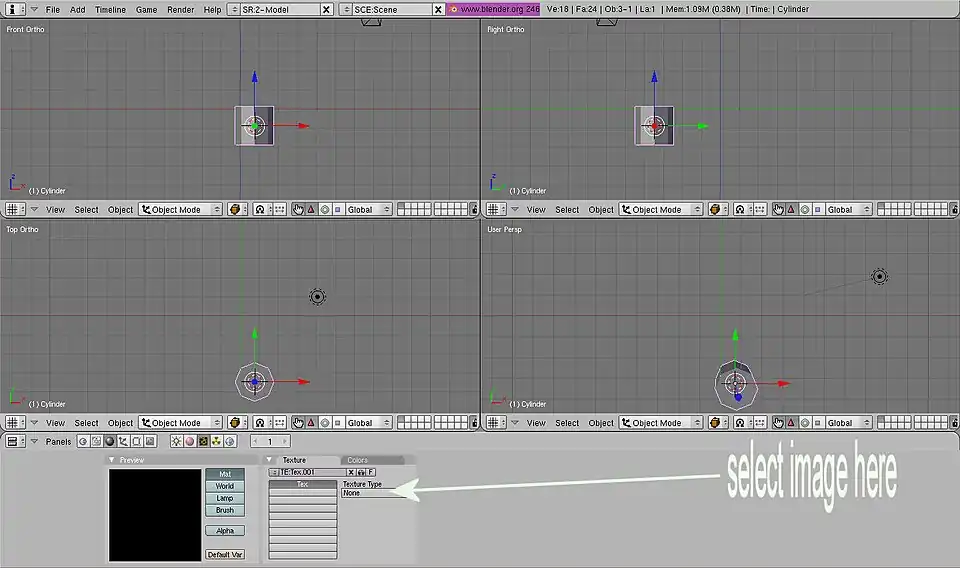This screenshot has height=568, width=960.
Task: Click the Shading context icon in Panels header
Action: tap(110, 441)
